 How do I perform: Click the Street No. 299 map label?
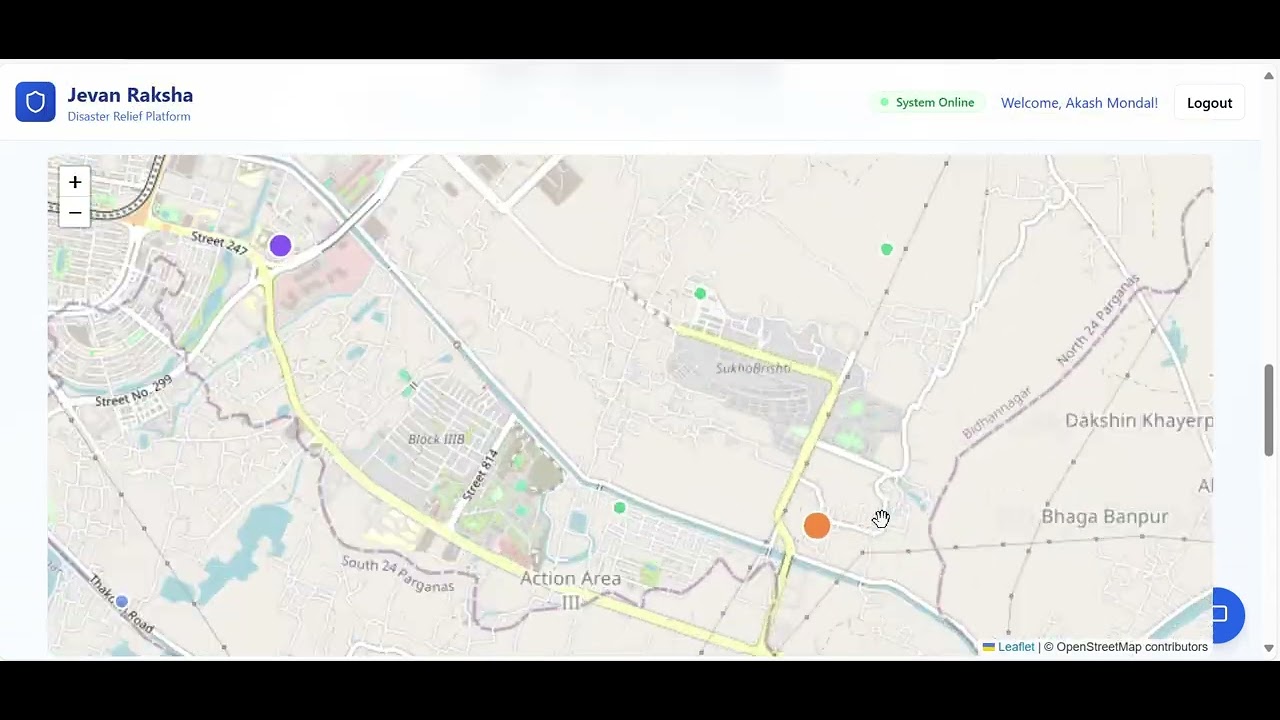(x=134, y=391)
